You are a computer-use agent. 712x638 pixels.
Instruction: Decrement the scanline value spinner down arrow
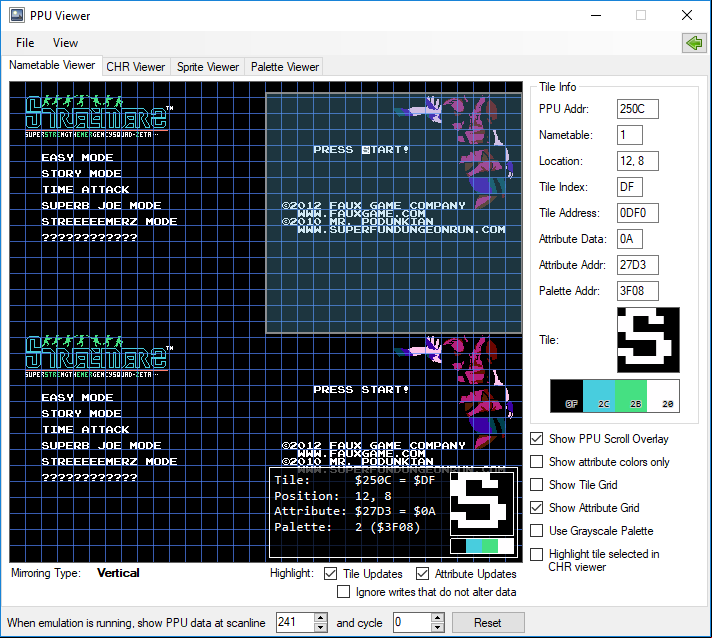[321, 627]
